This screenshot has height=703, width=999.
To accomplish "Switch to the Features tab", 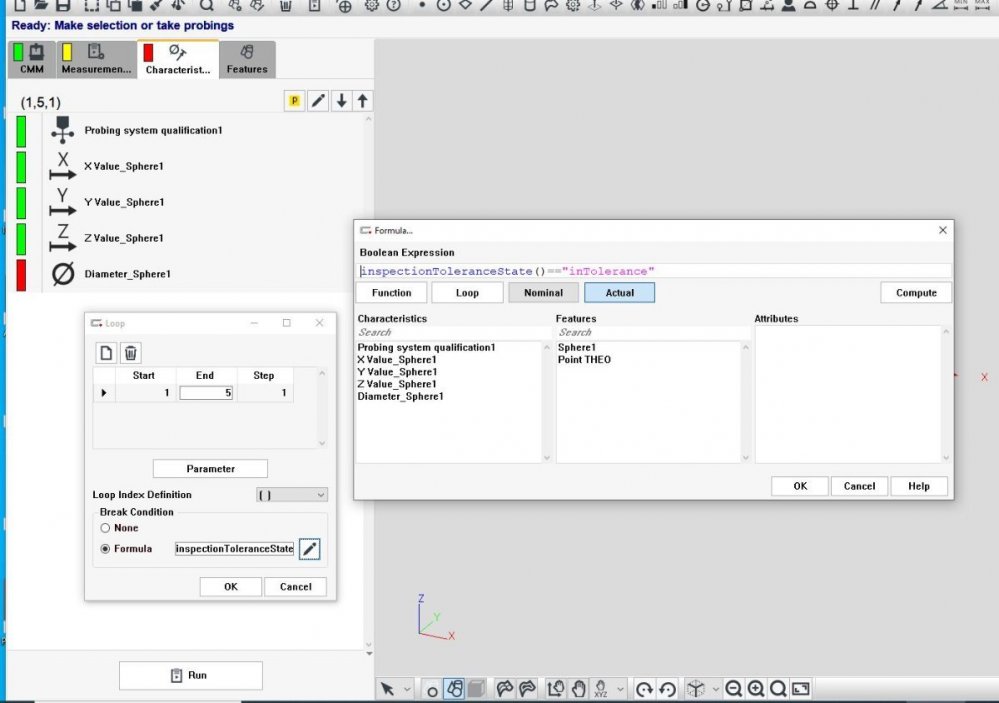I will (x=247, y=60).
